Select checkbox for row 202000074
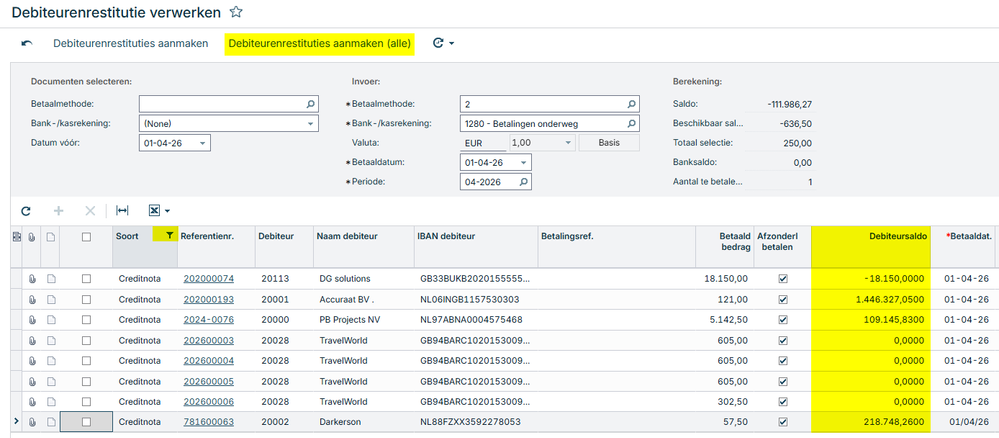This screenshot has width=999, height=438. 86,279
